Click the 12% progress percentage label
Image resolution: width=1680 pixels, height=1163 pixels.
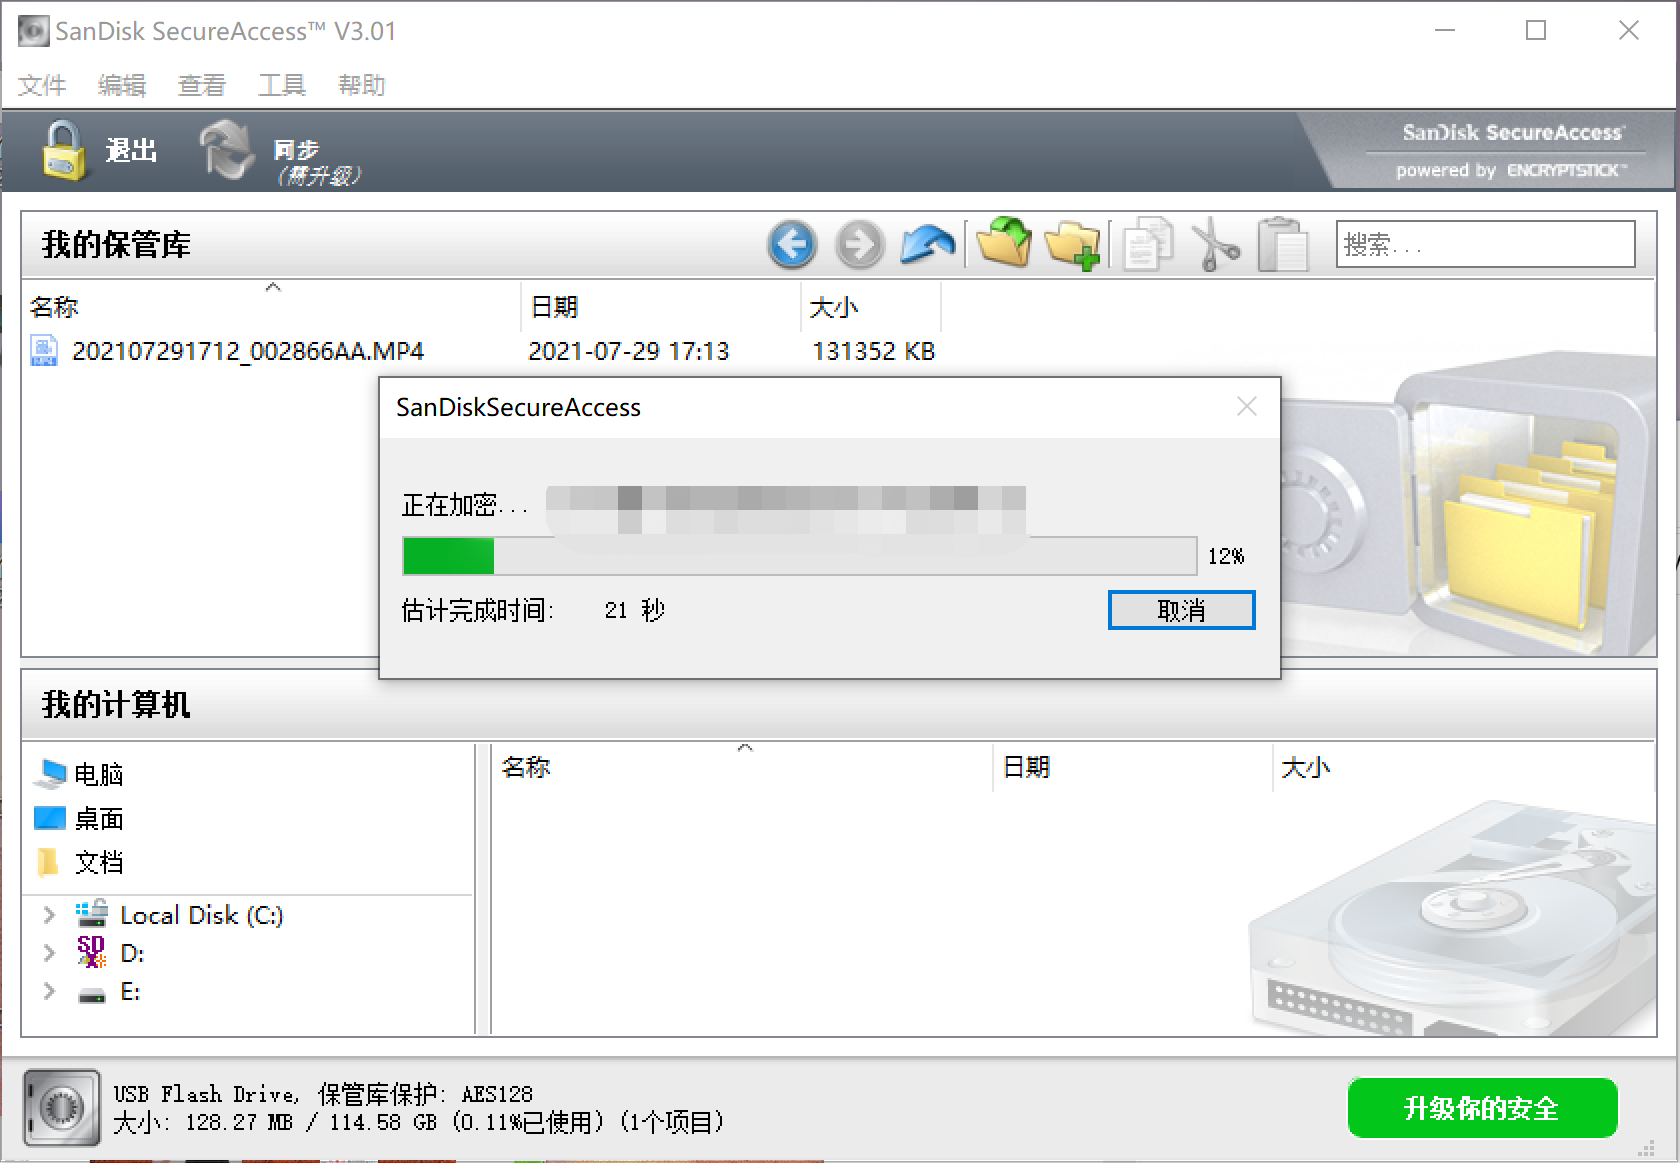[1226, 556]
